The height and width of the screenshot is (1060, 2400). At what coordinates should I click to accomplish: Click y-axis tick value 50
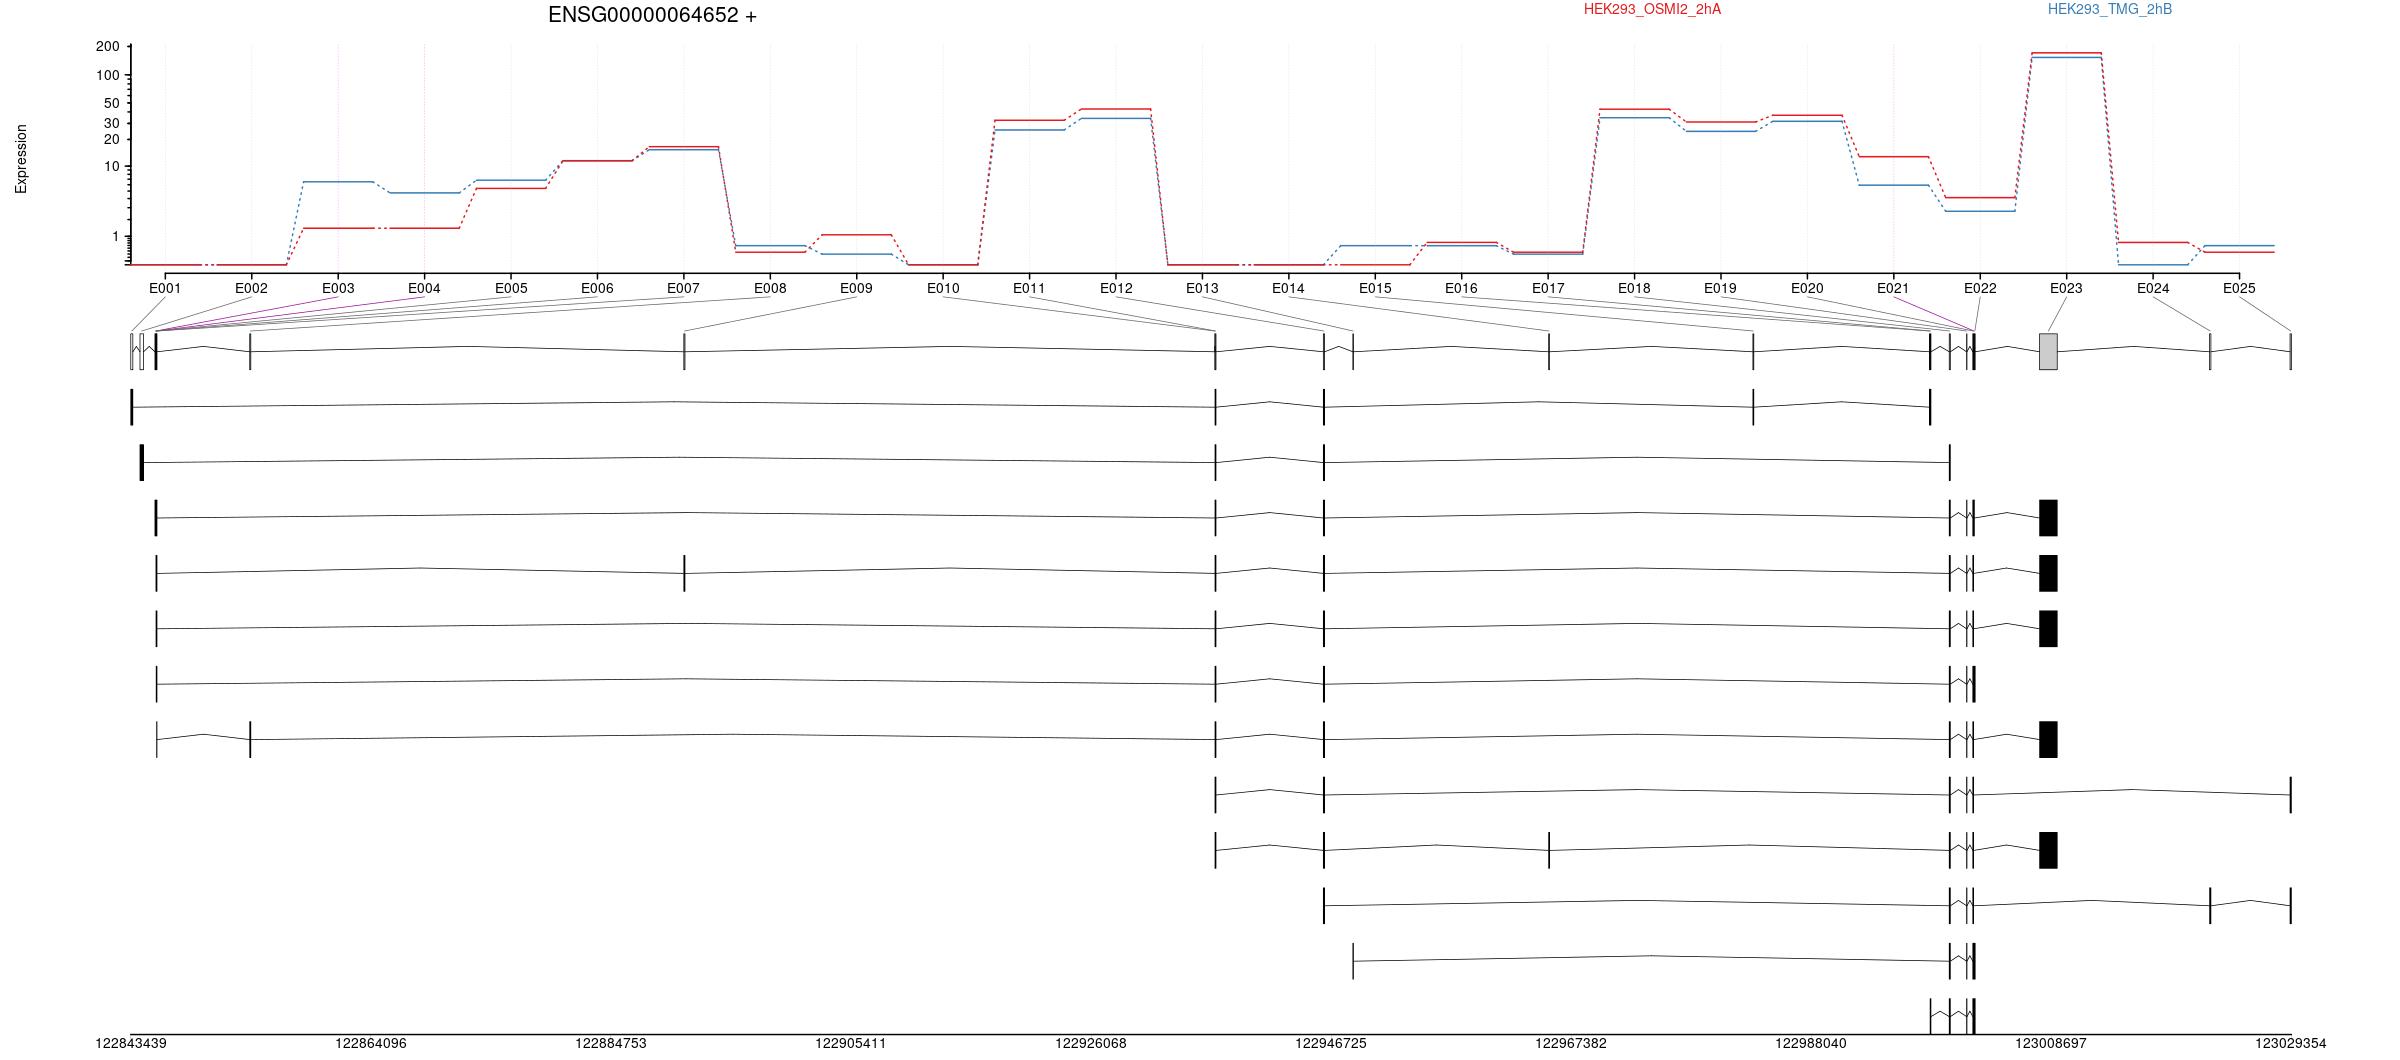tap(112, 104)
